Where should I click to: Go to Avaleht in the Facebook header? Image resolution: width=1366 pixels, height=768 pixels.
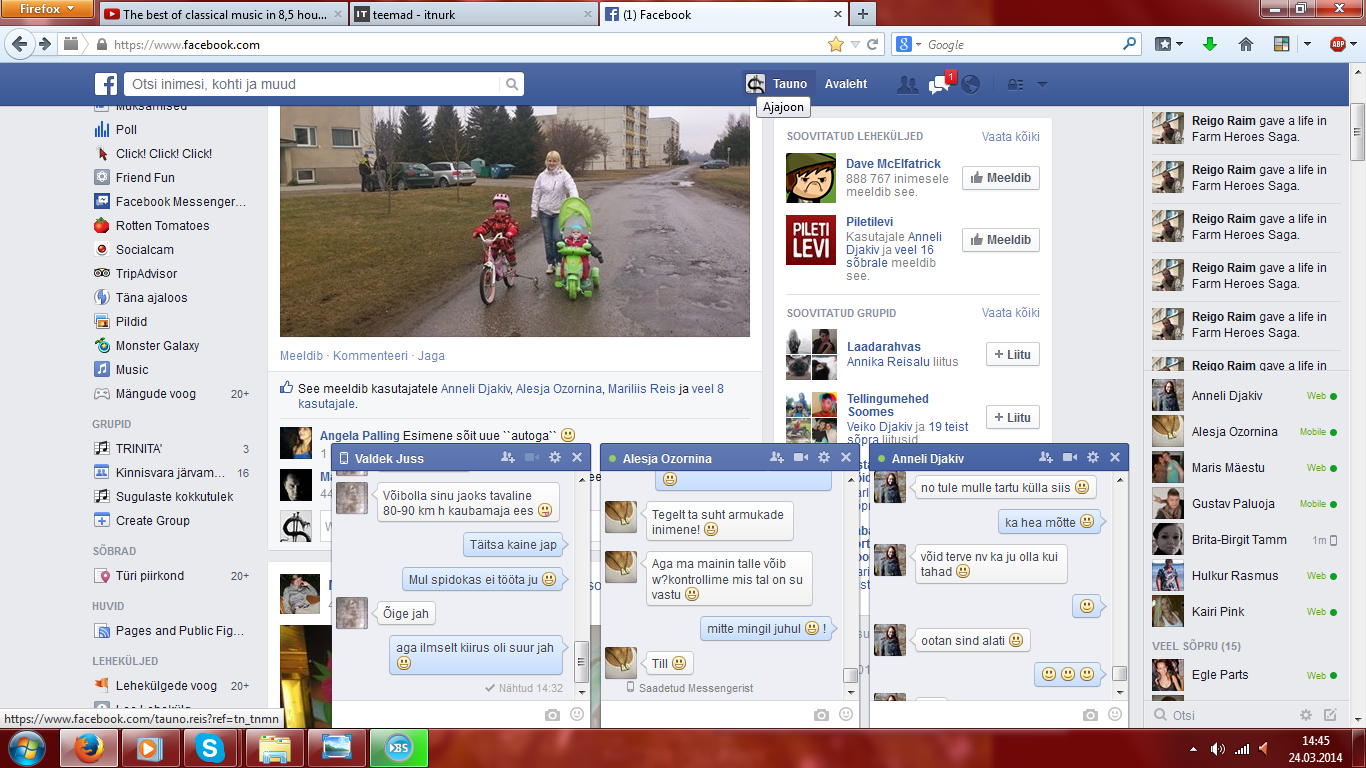[x=845, y=85]
